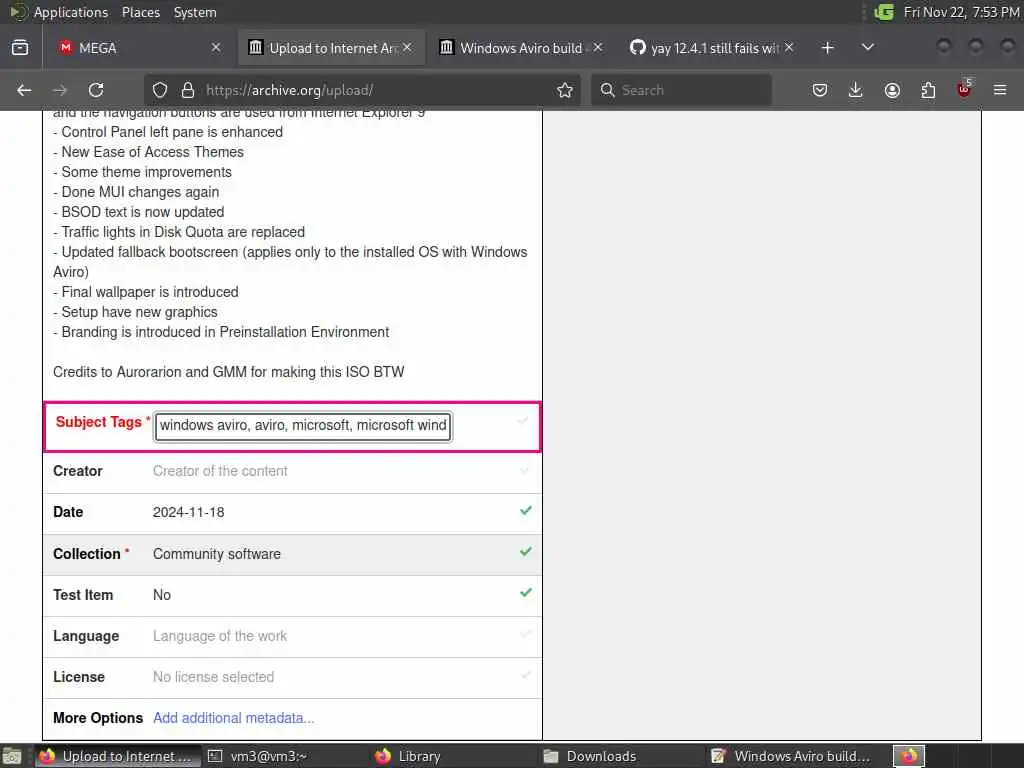Open the site security lock info
Screen dimensions: 1024x768
click(188, 90)
